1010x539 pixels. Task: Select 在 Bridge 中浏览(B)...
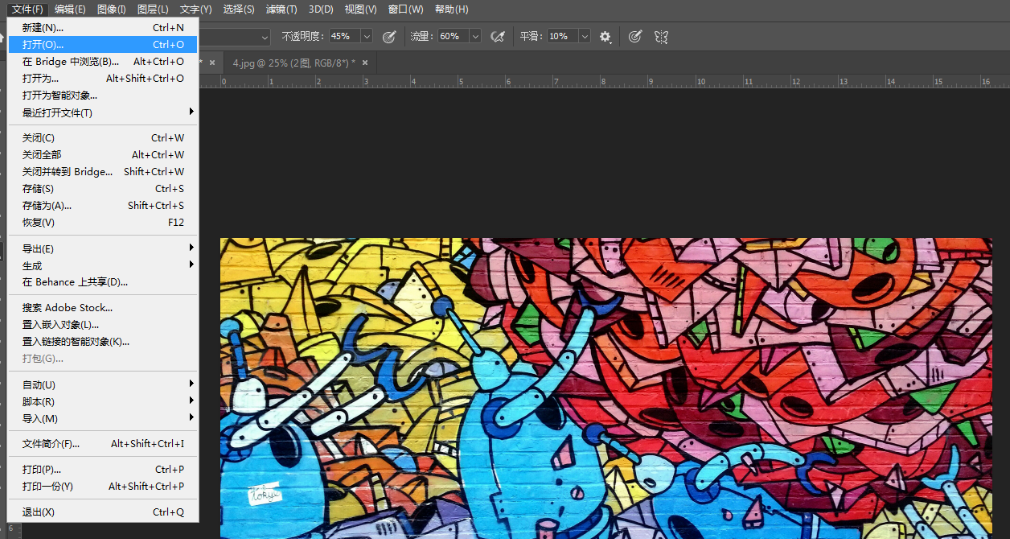click(102, 62)
